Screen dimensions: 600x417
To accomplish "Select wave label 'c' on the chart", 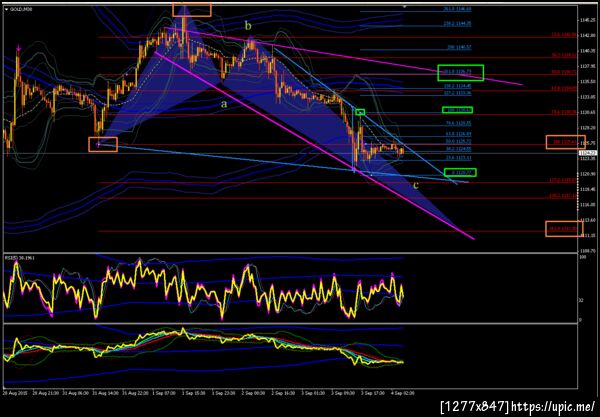I will pyautogui.click(x=416, y=185).
